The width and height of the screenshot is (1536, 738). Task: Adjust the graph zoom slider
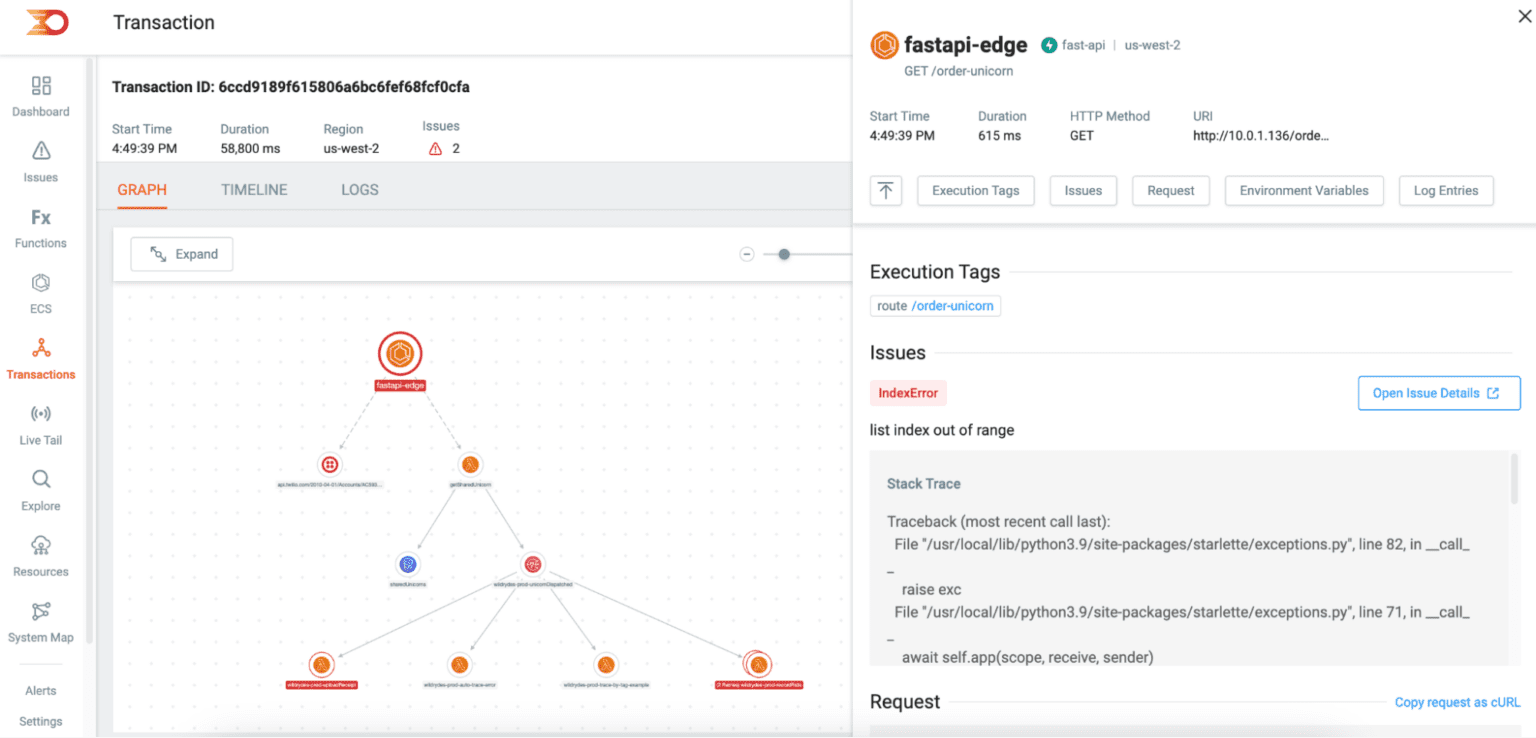pos(783,254)
